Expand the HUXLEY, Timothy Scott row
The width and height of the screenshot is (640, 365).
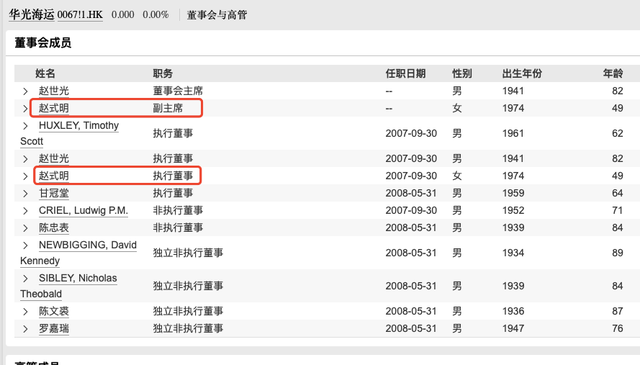[x=25, y=126]
